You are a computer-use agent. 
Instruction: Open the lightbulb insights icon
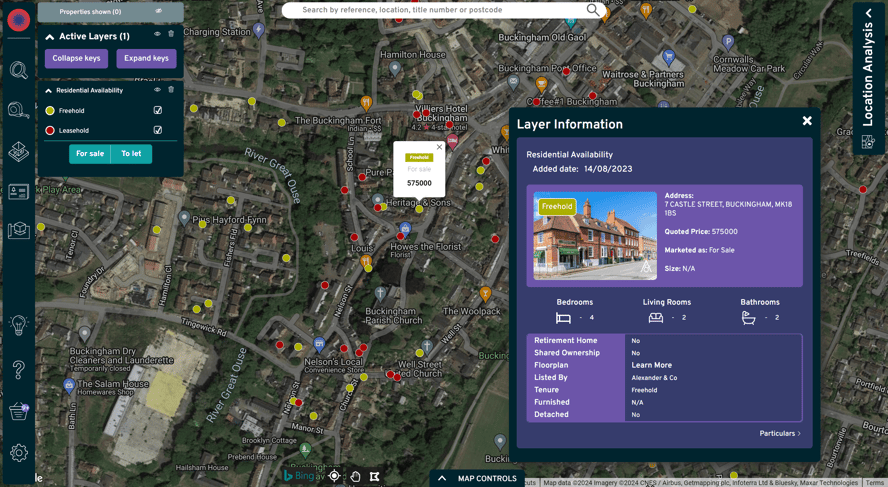(x=18, y=325)
